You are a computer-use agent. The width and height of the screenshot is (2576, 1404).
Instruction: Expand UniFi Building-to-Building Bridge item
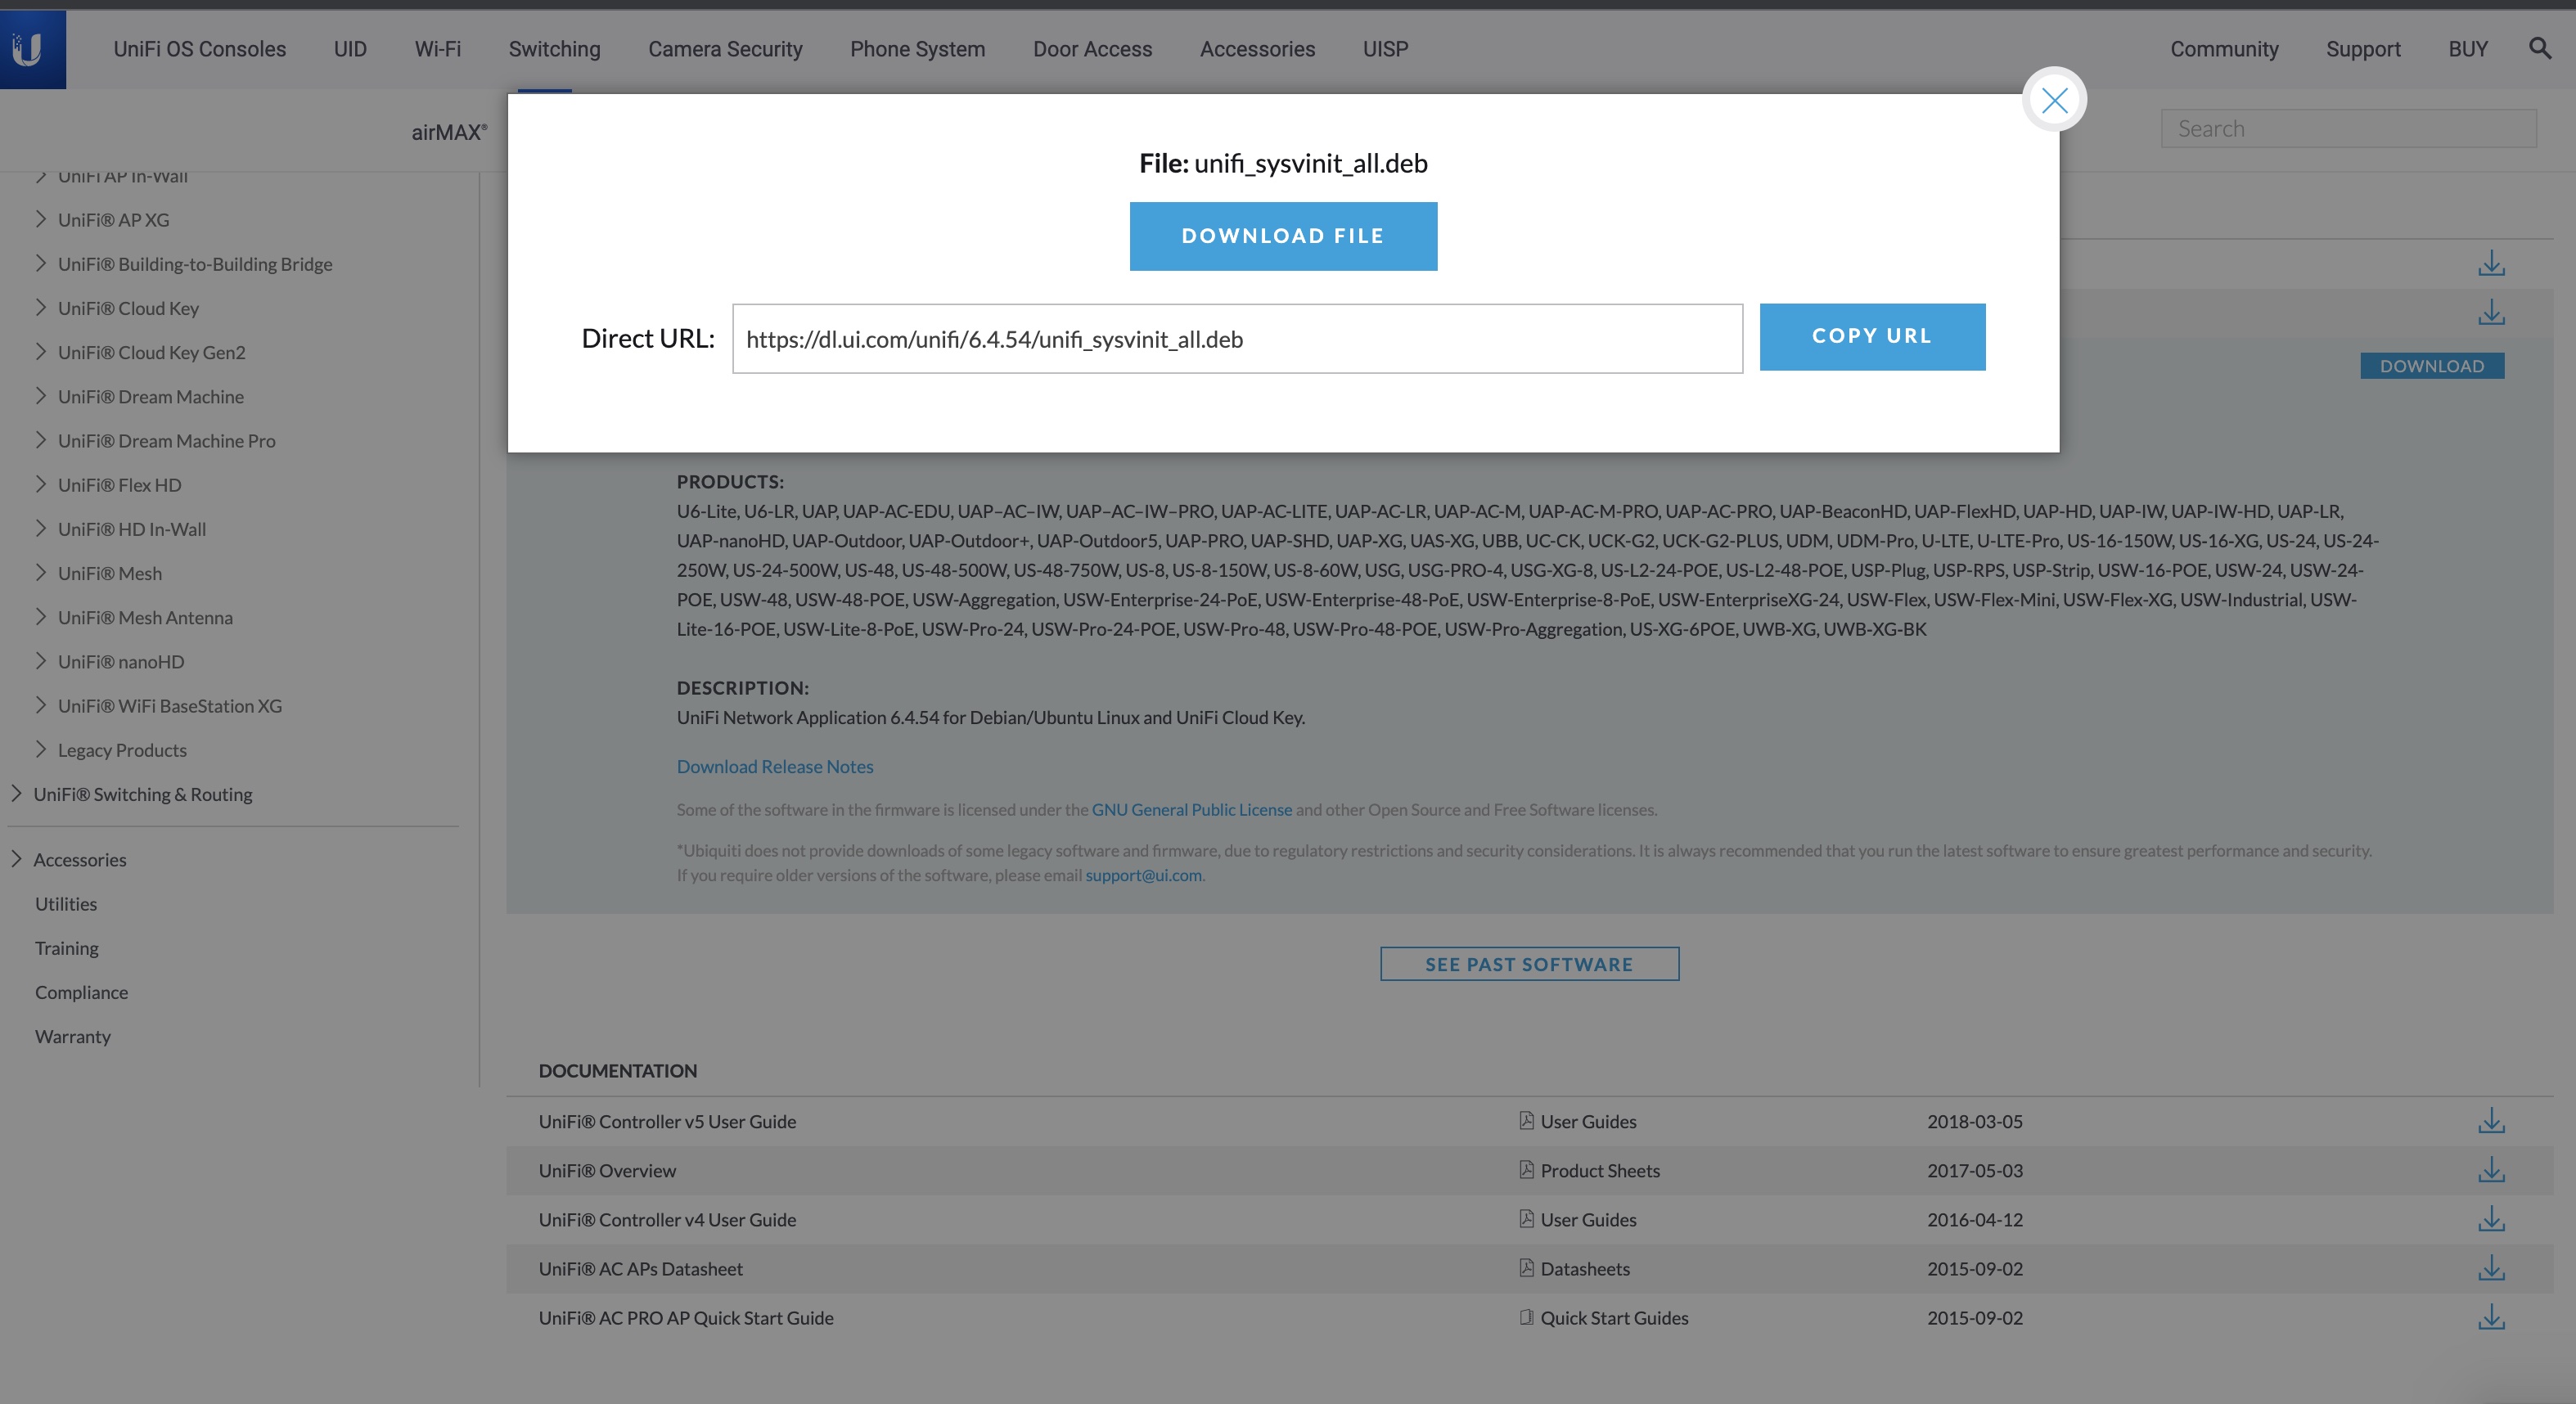click(x=40, y=263)
